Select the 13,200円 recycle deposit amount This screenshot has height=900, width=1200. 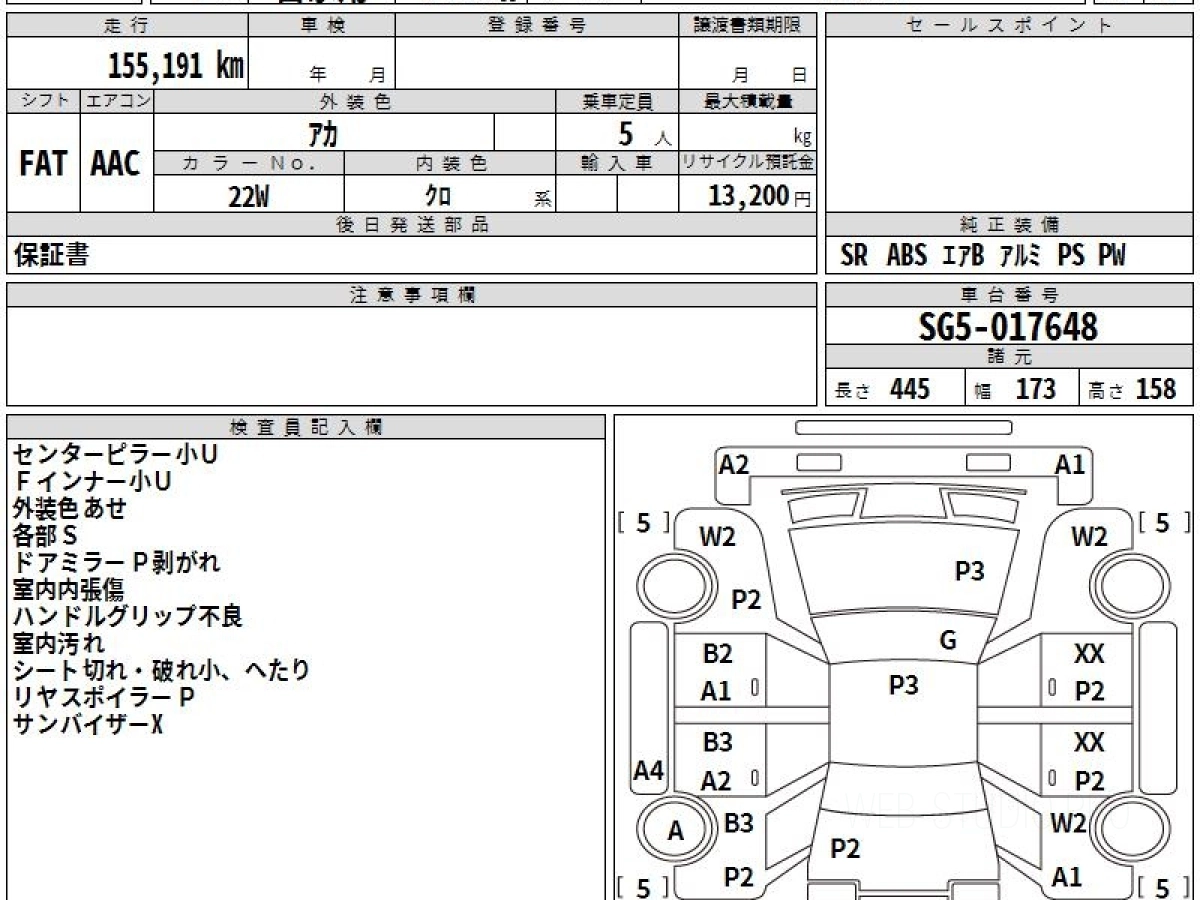tap(760, 196)
